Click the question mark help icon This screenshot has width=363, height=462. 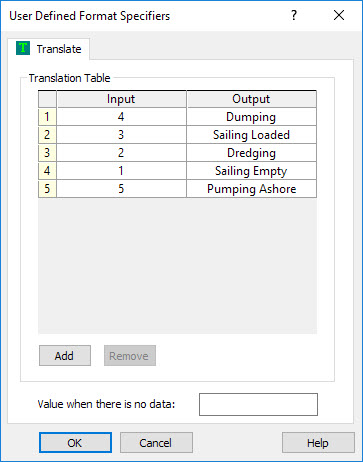tap(294, 15)
